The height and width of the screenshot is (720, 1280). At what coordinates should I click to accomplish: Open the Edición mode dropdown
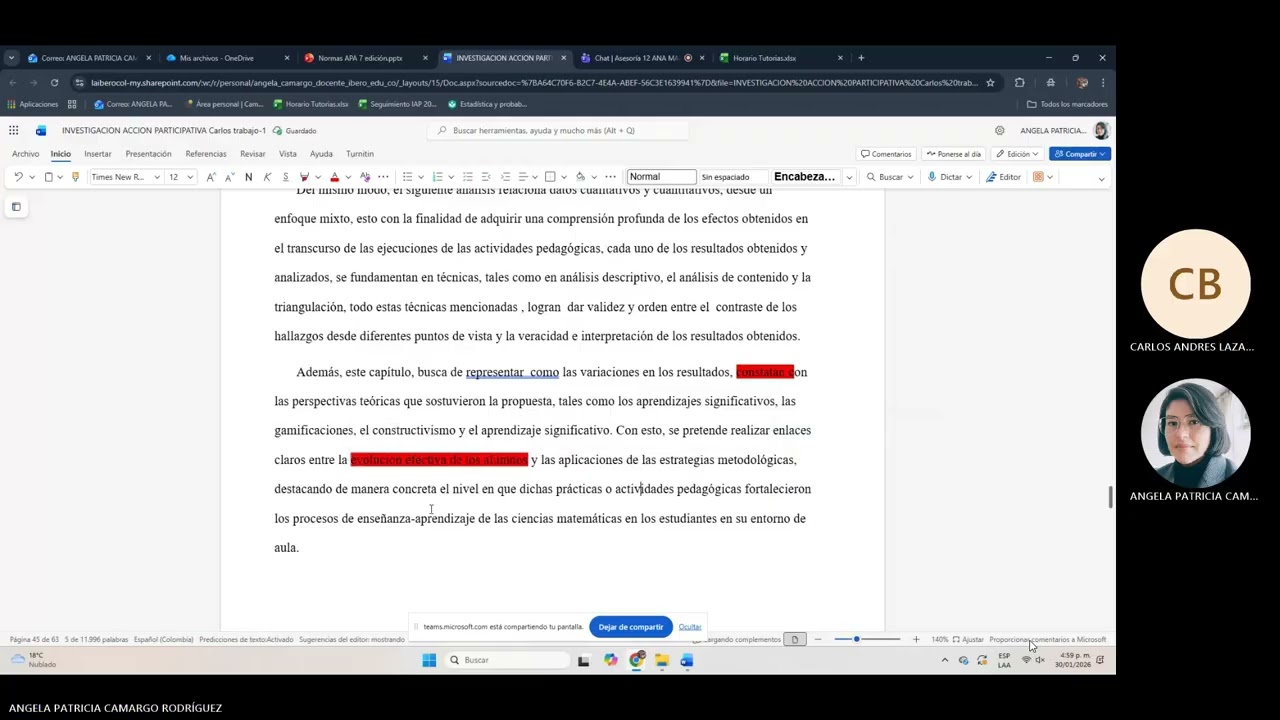pyautogui.click(x=1017, y=154)
